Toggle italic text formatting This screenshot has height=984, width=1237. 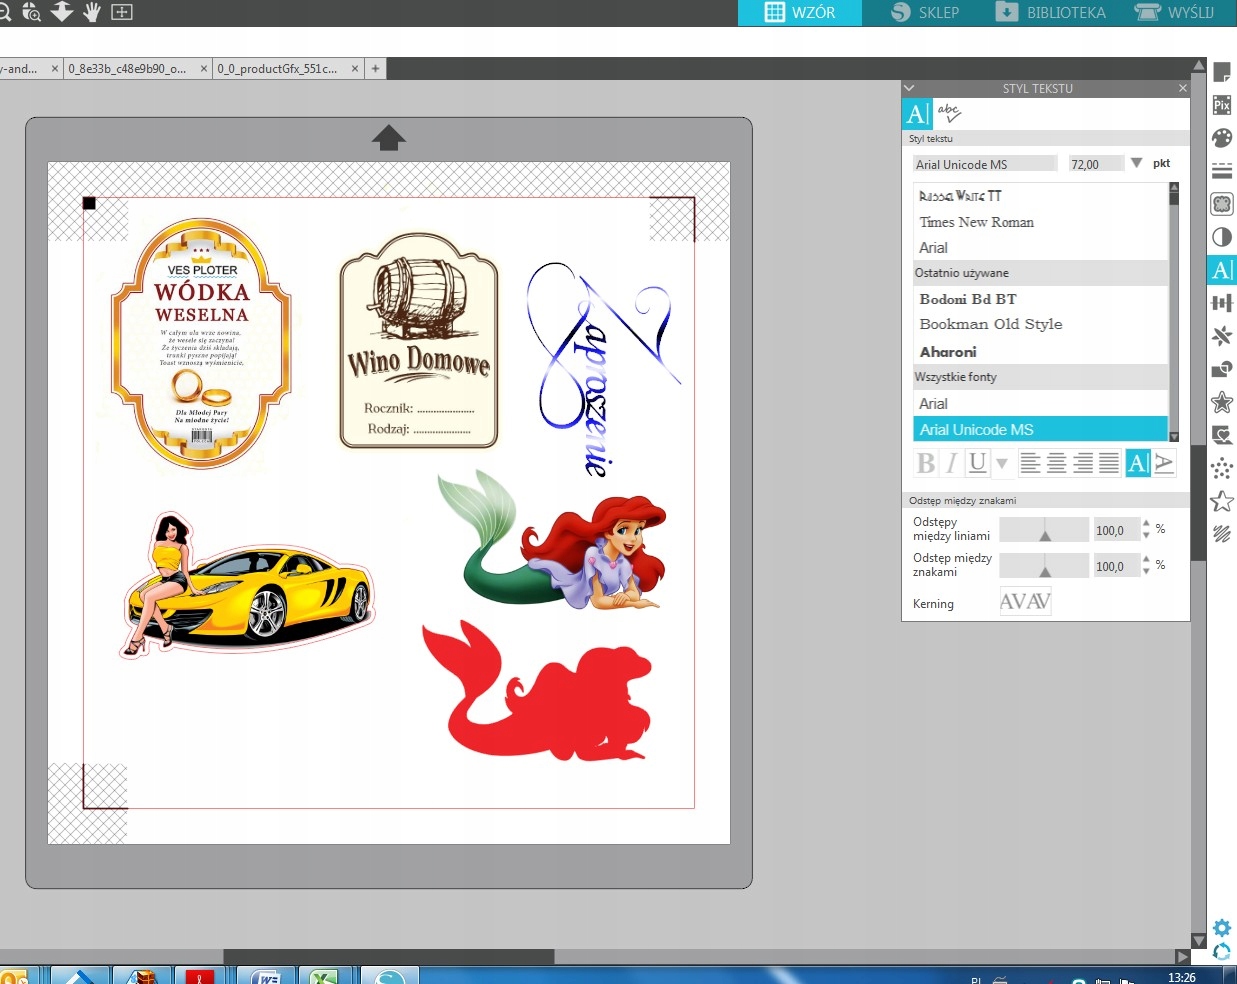click(x=951, y=463)
